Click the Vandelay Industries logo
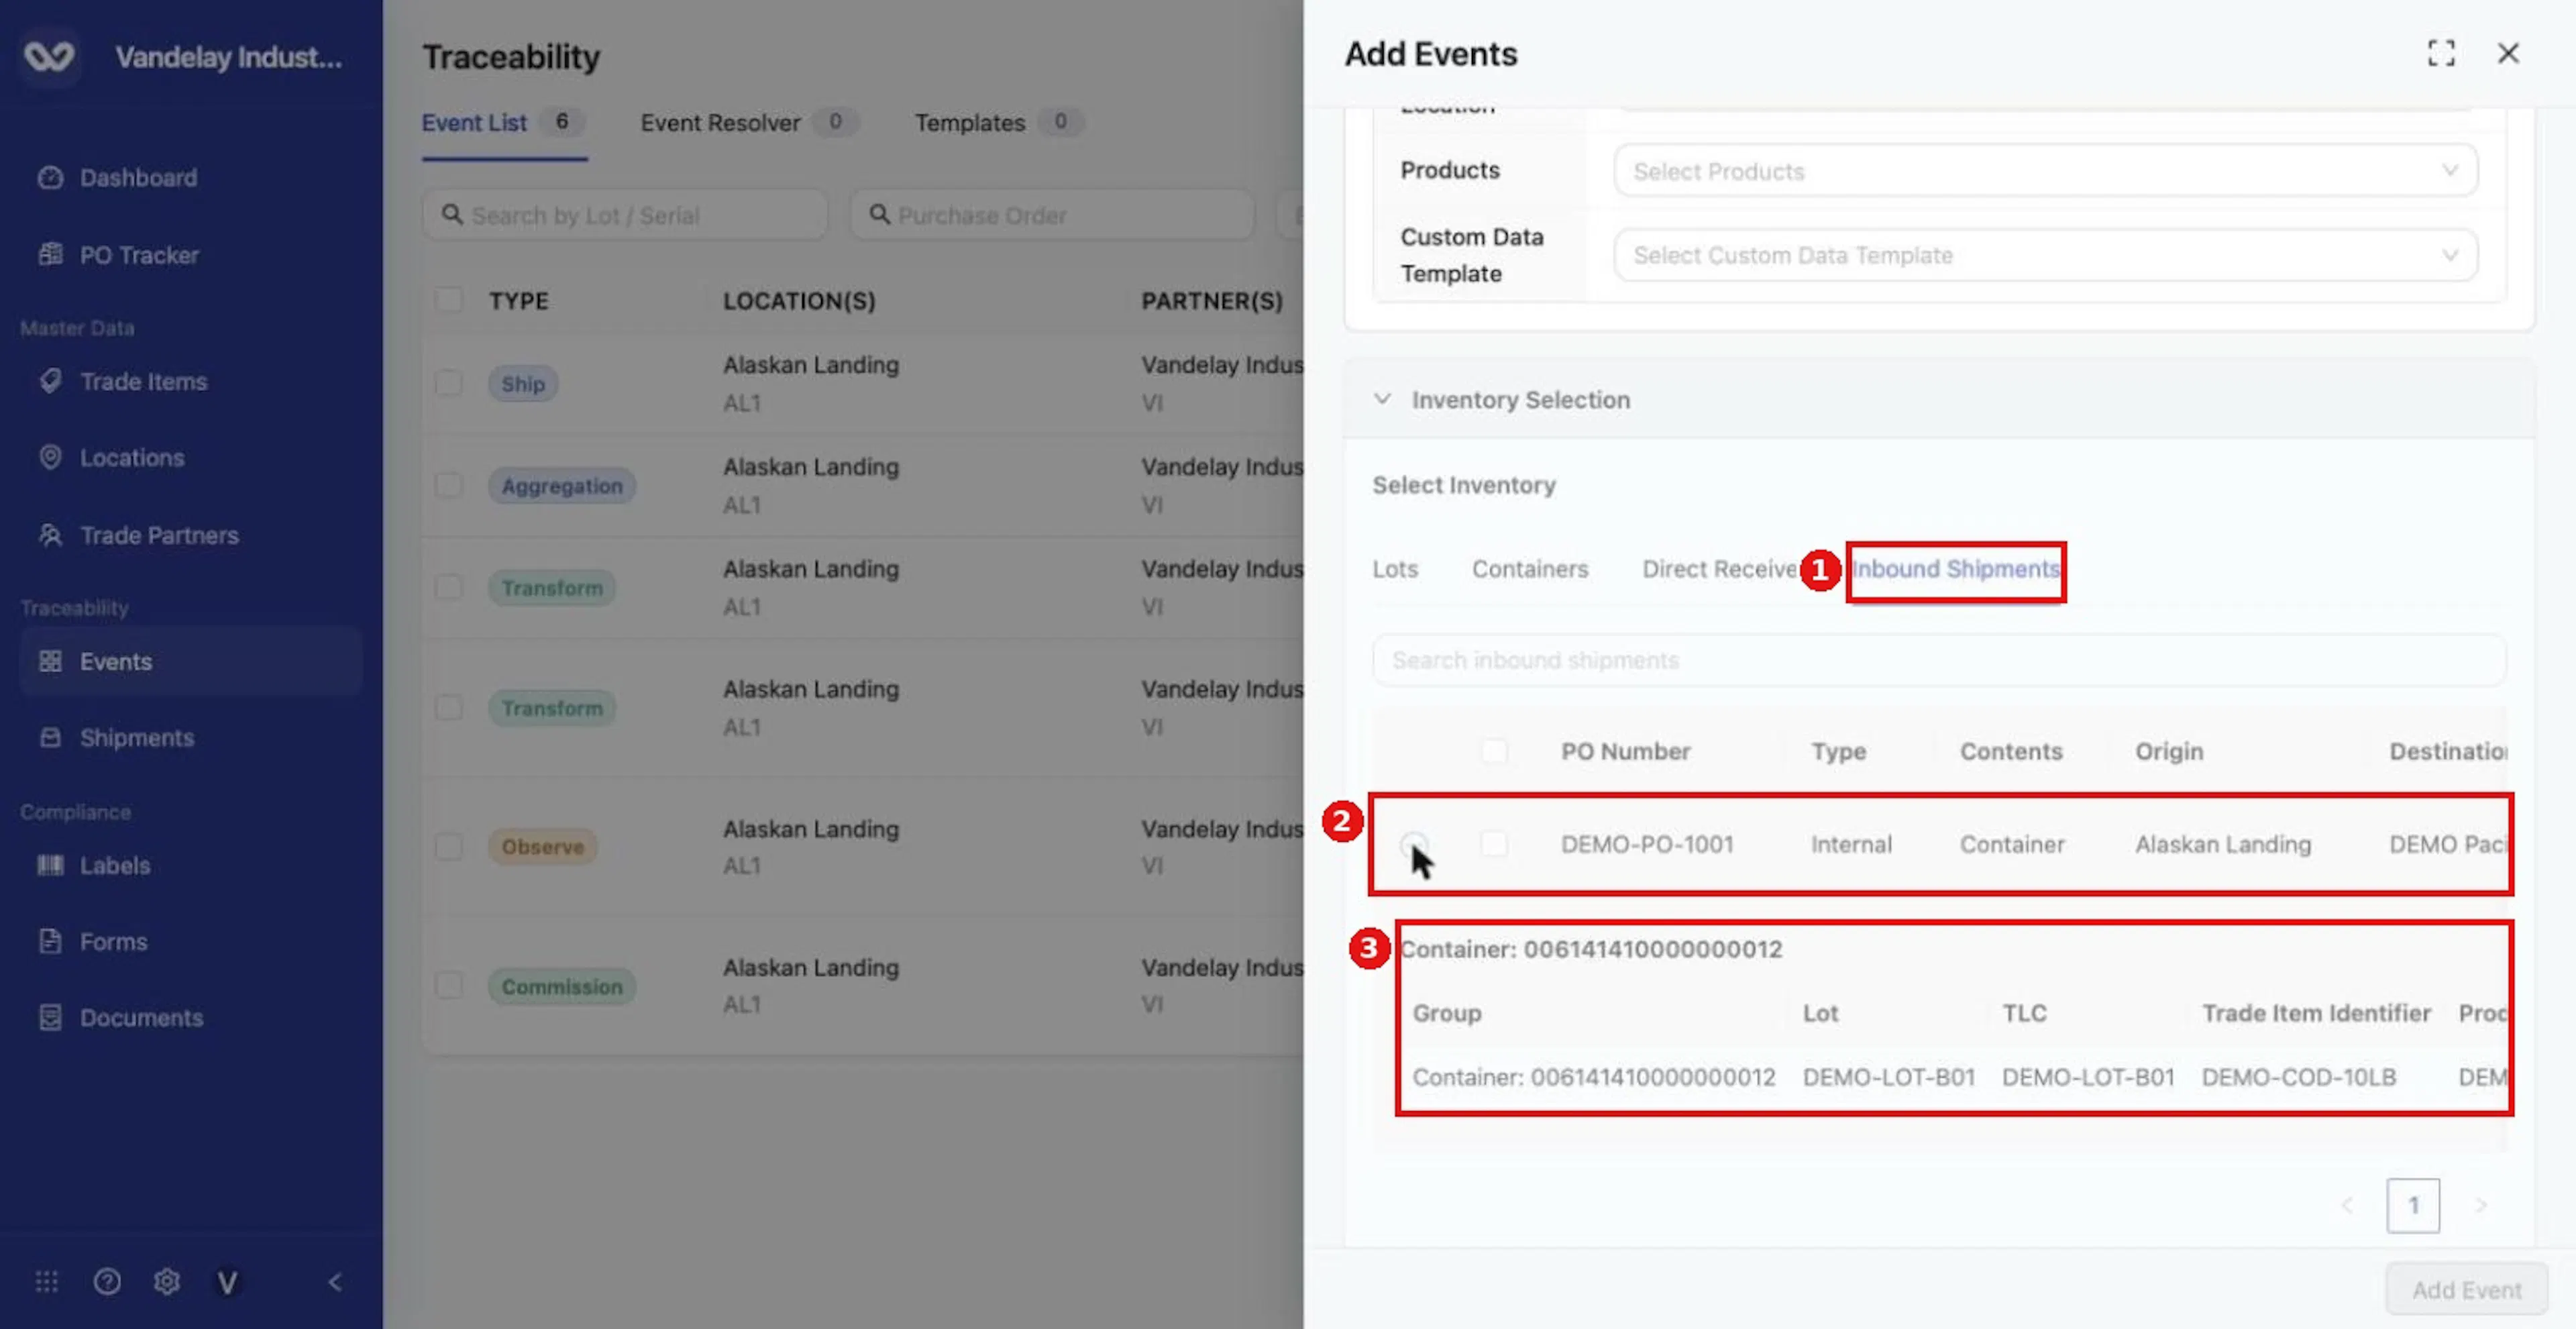 49,56
